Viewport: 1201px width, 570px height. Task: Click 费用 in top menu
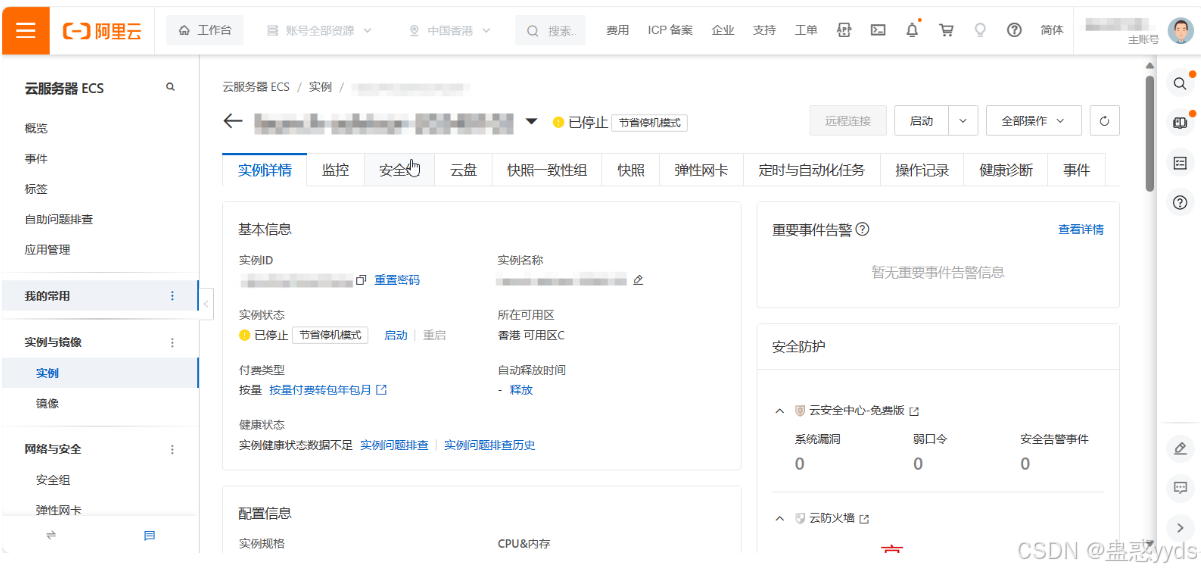[x=618, y=30]
